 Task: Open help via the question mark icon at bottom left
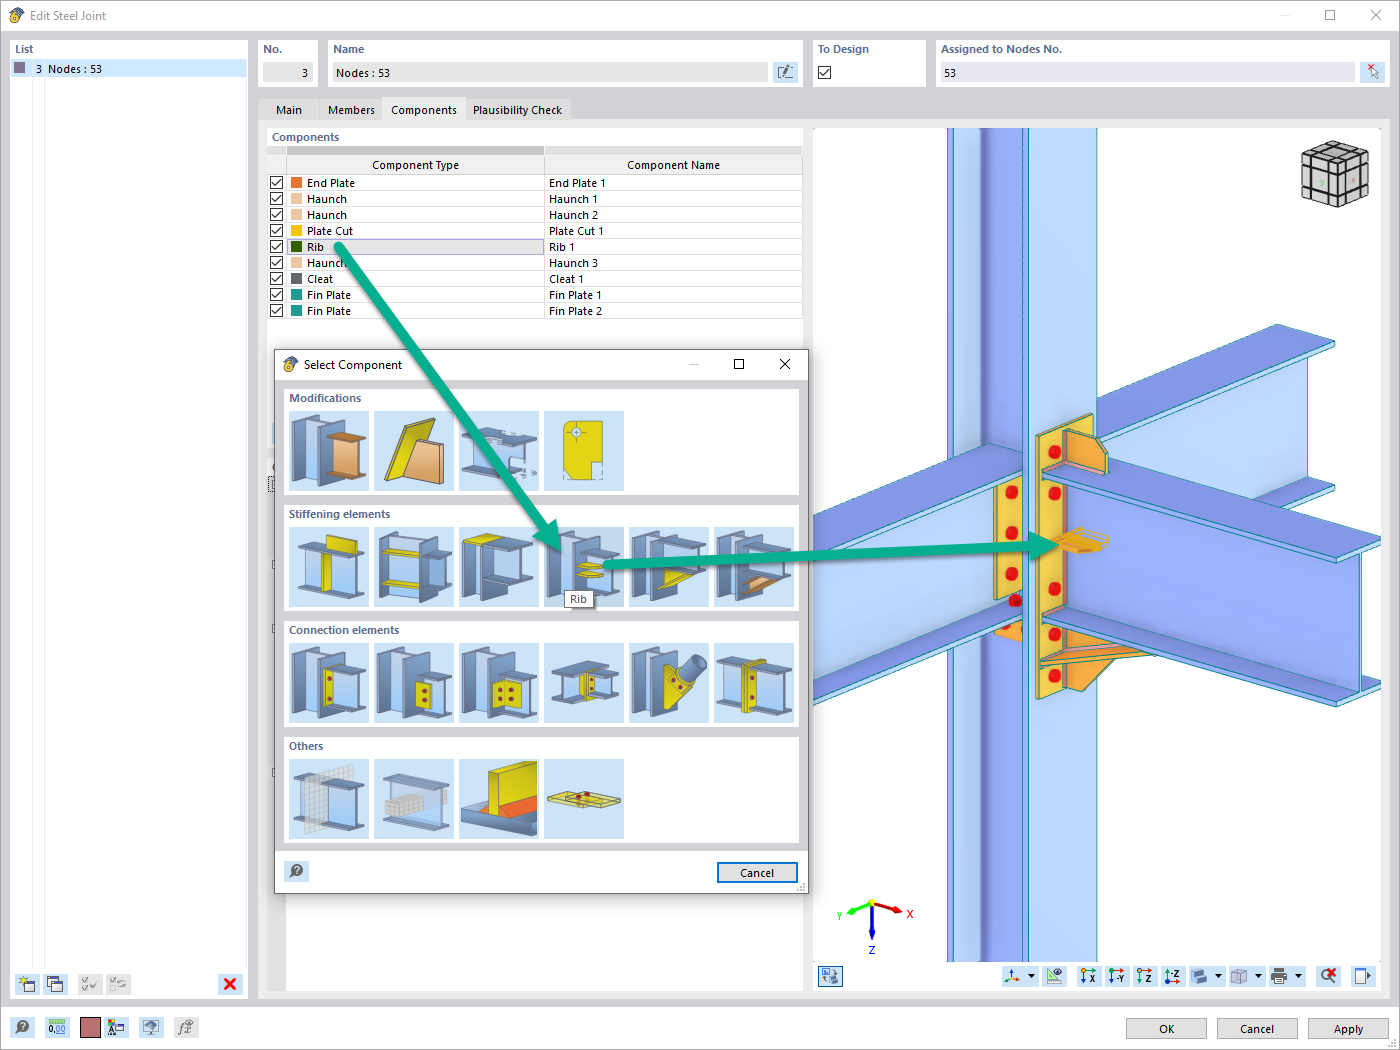point(22,1027)
